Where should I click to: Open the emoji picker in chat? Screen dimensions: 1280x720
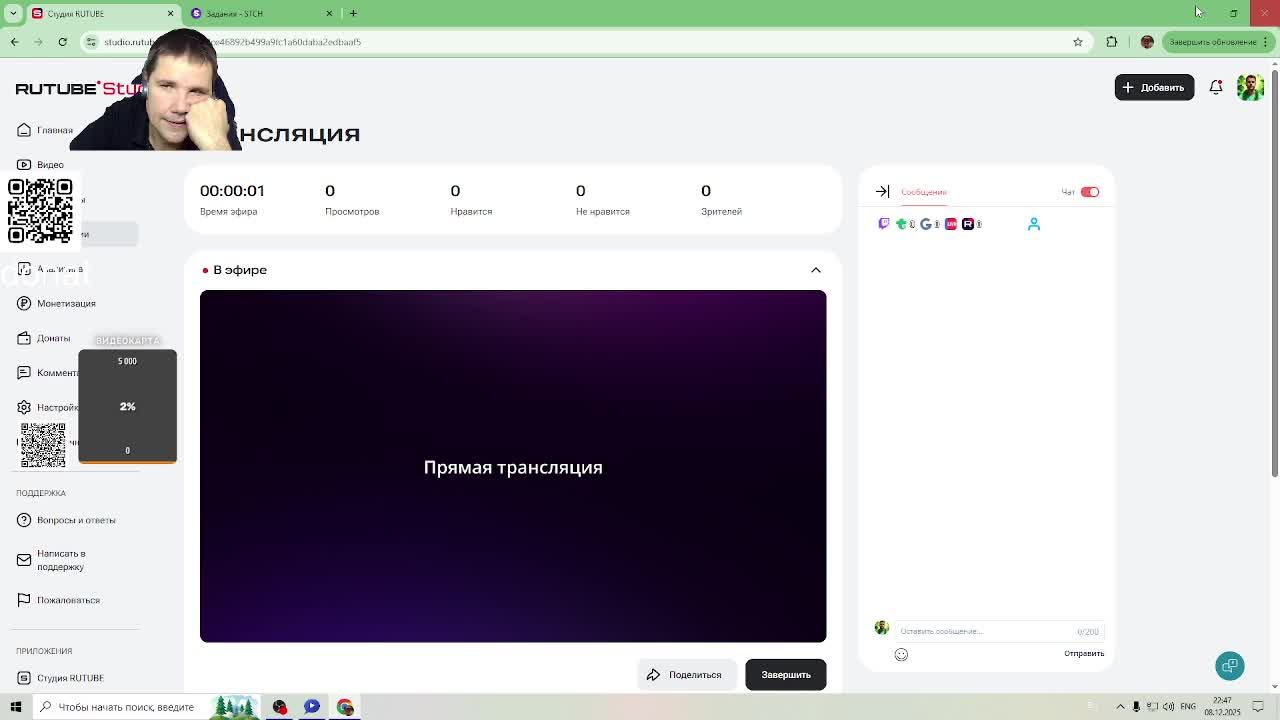[x=901, y=654]
